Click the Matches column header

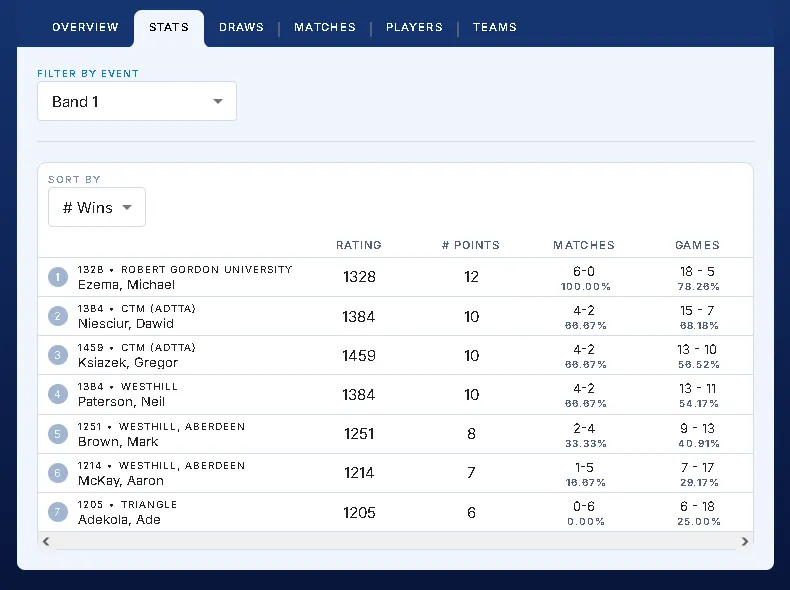click(584, 245)
